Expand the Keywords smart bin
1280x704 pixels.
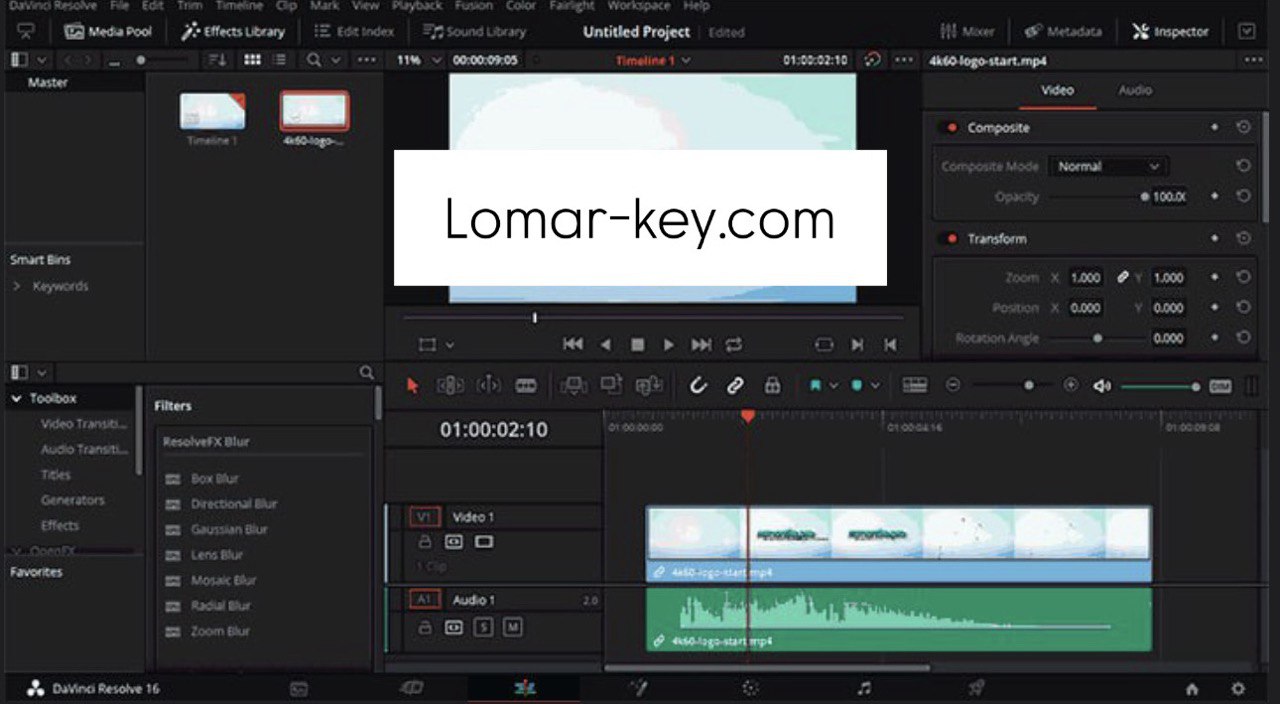click(x=17, y=286)
